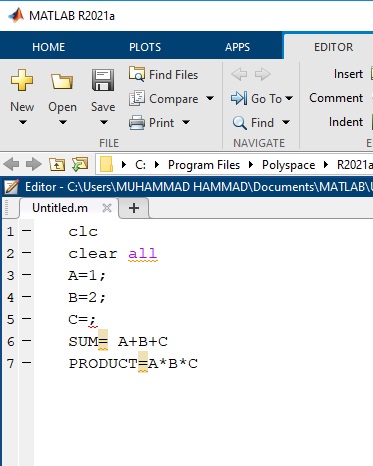Toggle breakpoint dash on line 5
The image size is (373, 466).
(x=27, y=319)
